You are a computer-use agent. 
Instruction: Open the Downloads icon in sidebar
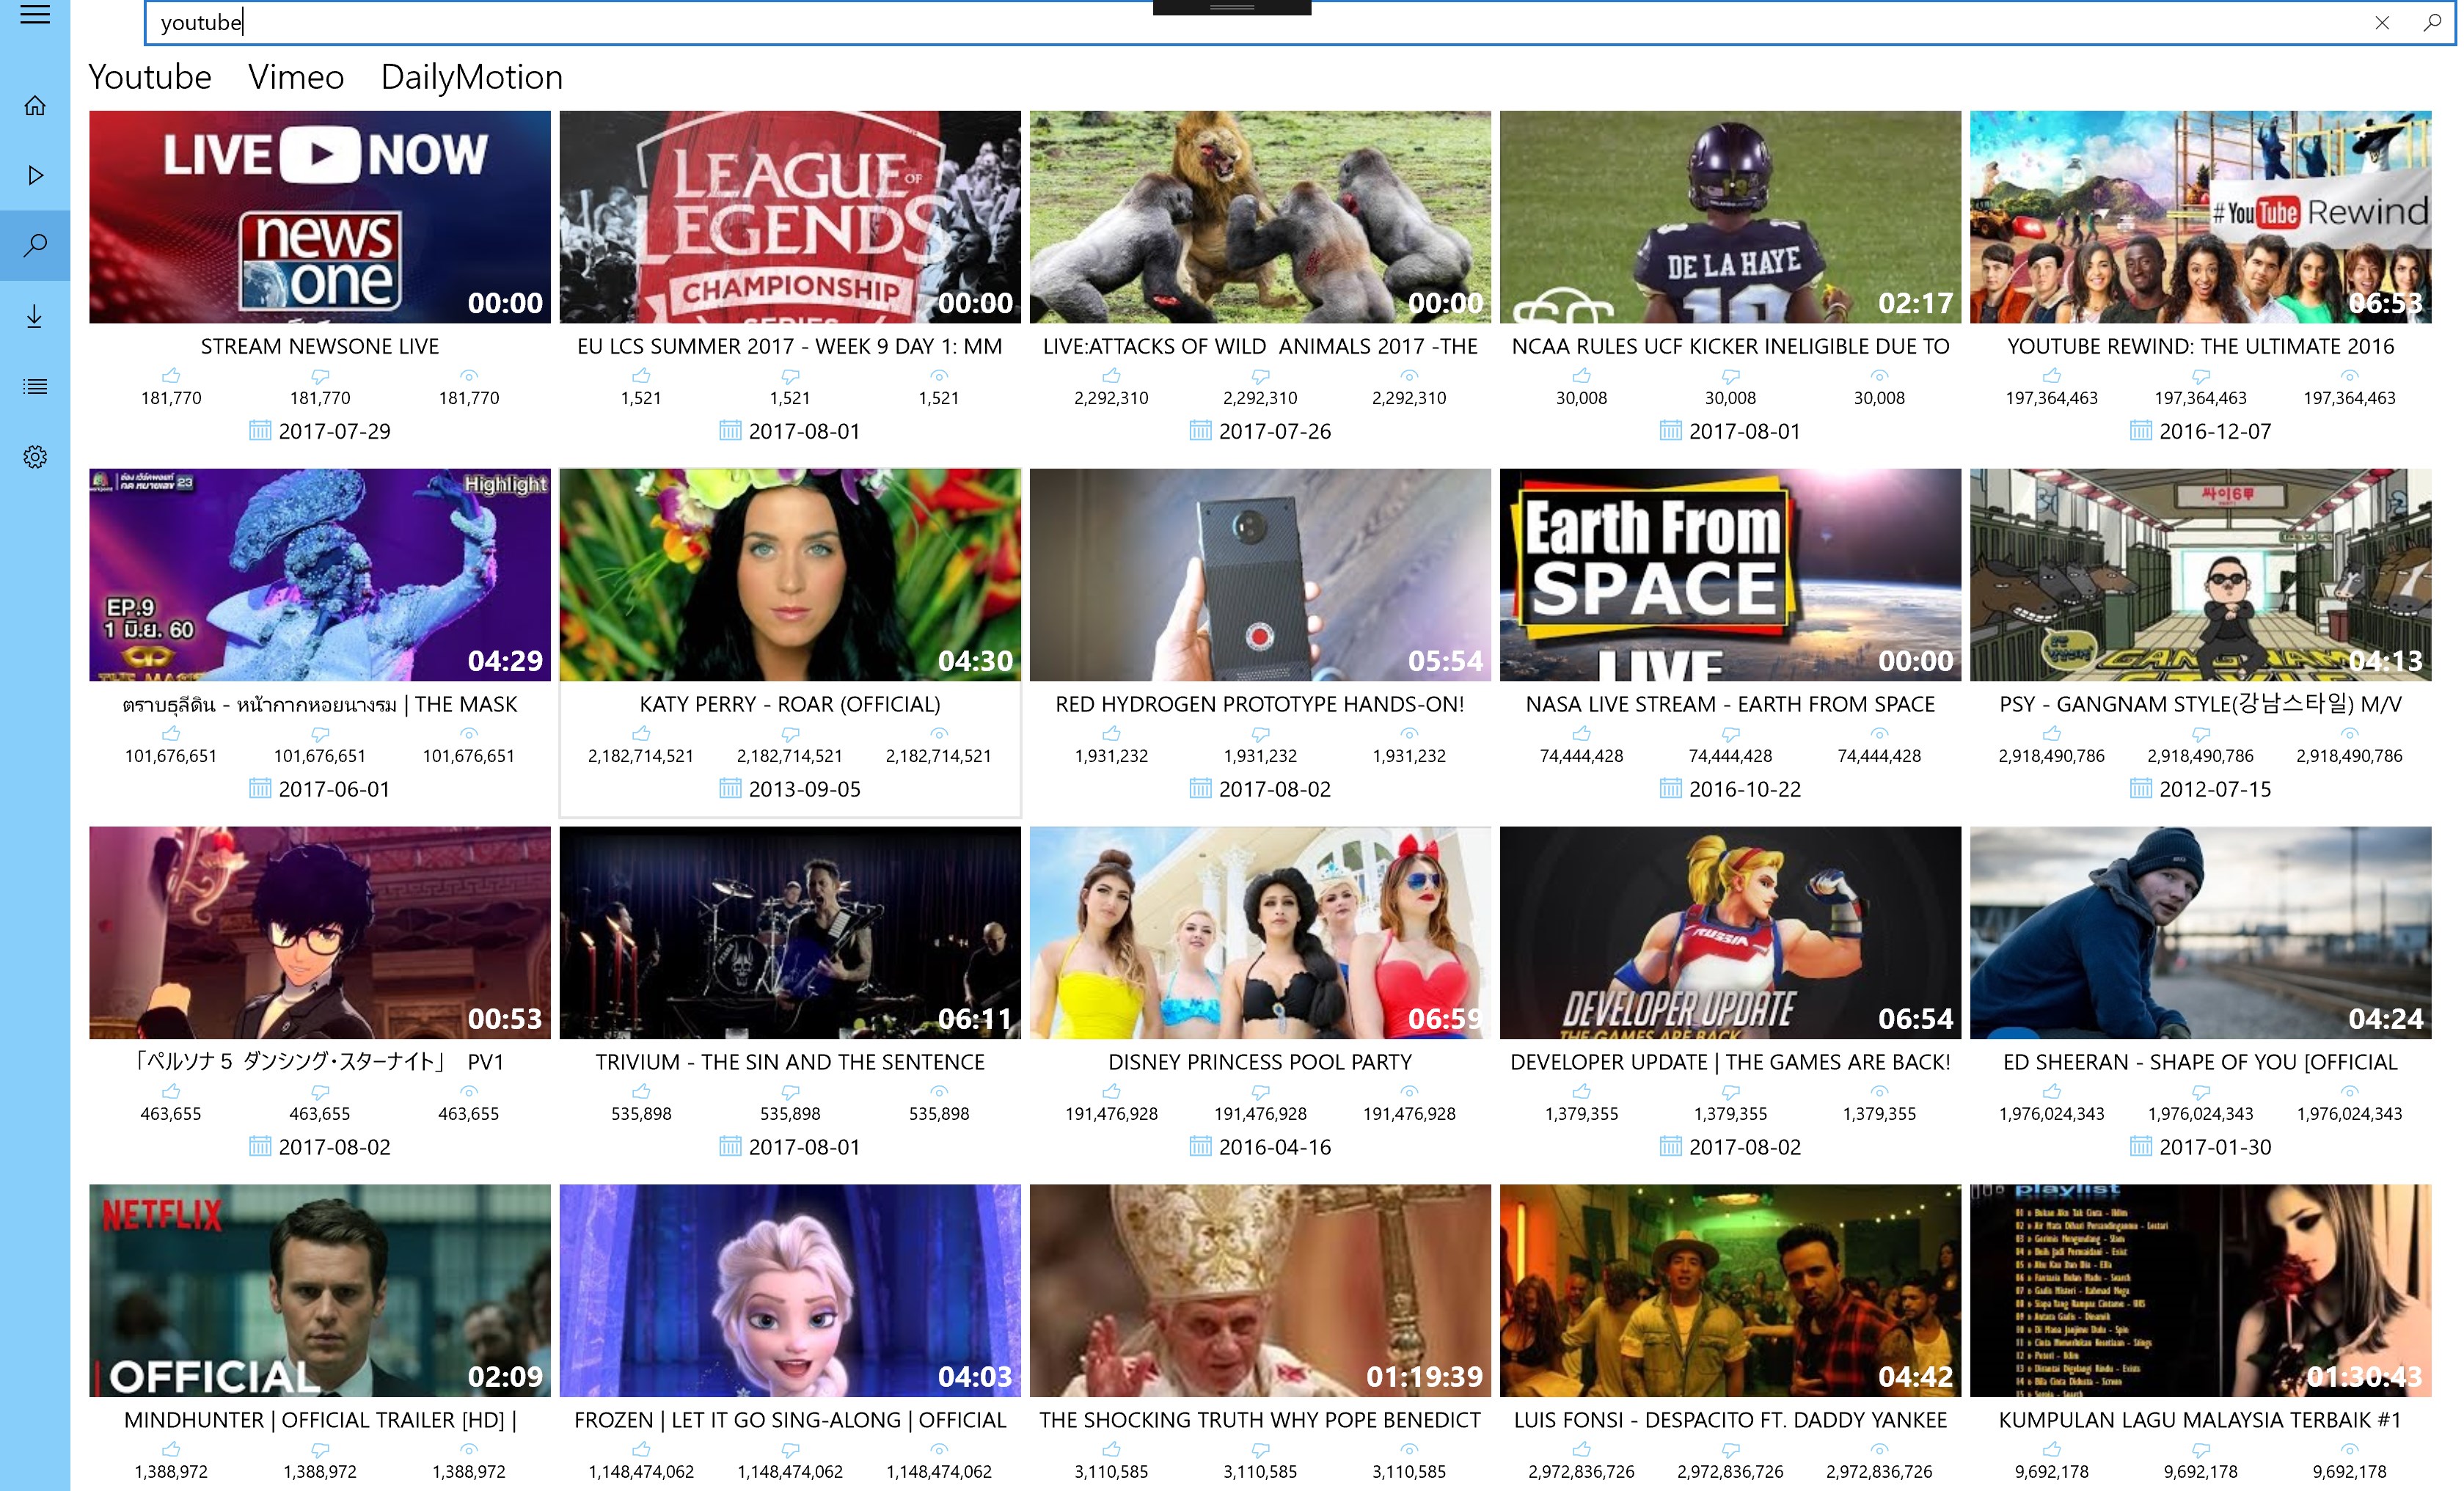(x=35, y=316)
